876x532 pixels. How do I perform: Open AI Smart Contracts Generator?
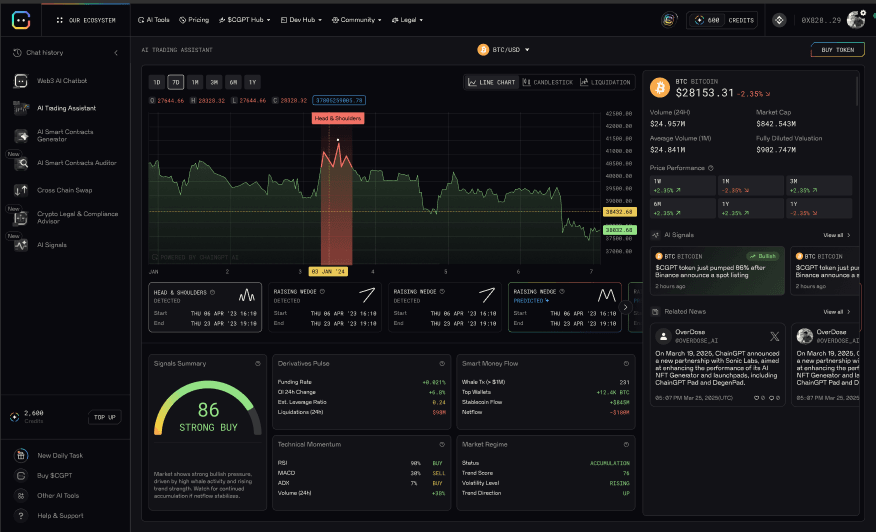click(65, 136)
